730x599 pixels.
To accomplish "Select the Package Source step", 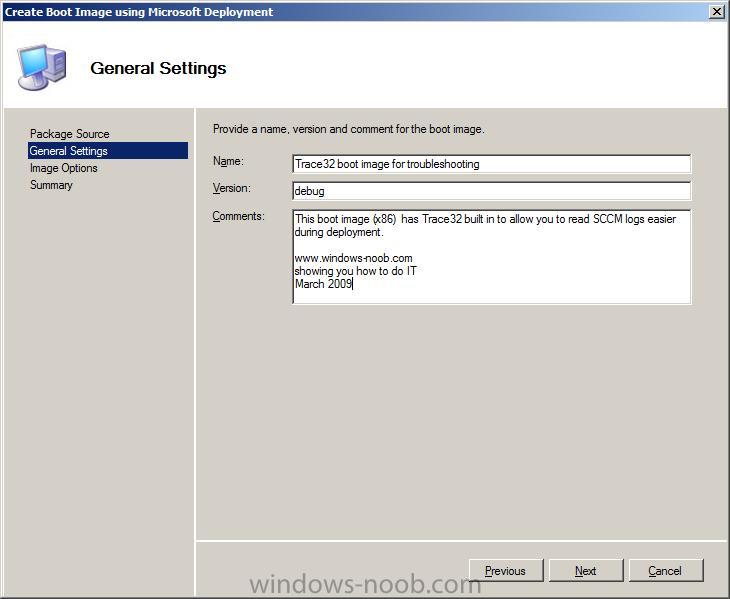I will (x=69, y=134).
